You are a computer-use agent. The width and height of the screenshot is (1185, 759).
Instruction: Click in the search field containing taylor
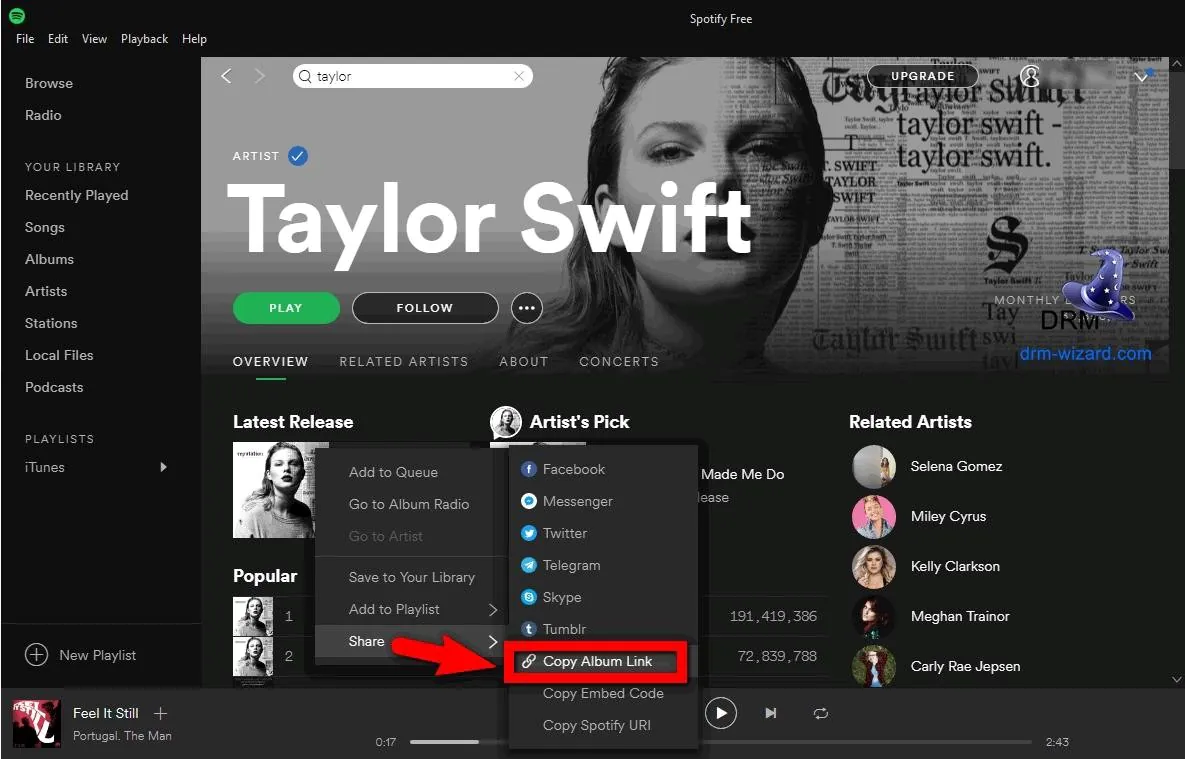(413, 76)
